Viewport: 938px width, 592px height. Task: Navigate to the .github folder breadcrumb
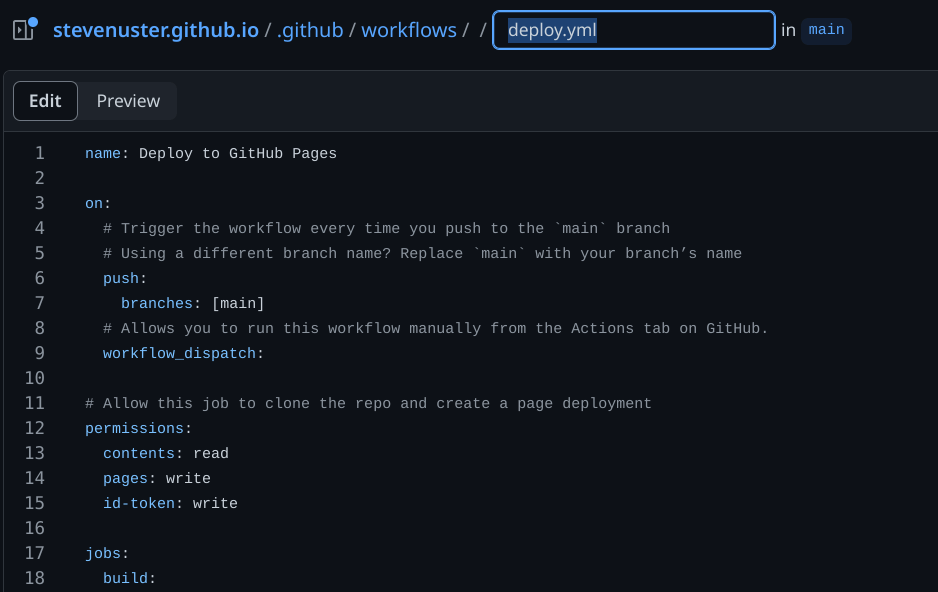310,30
